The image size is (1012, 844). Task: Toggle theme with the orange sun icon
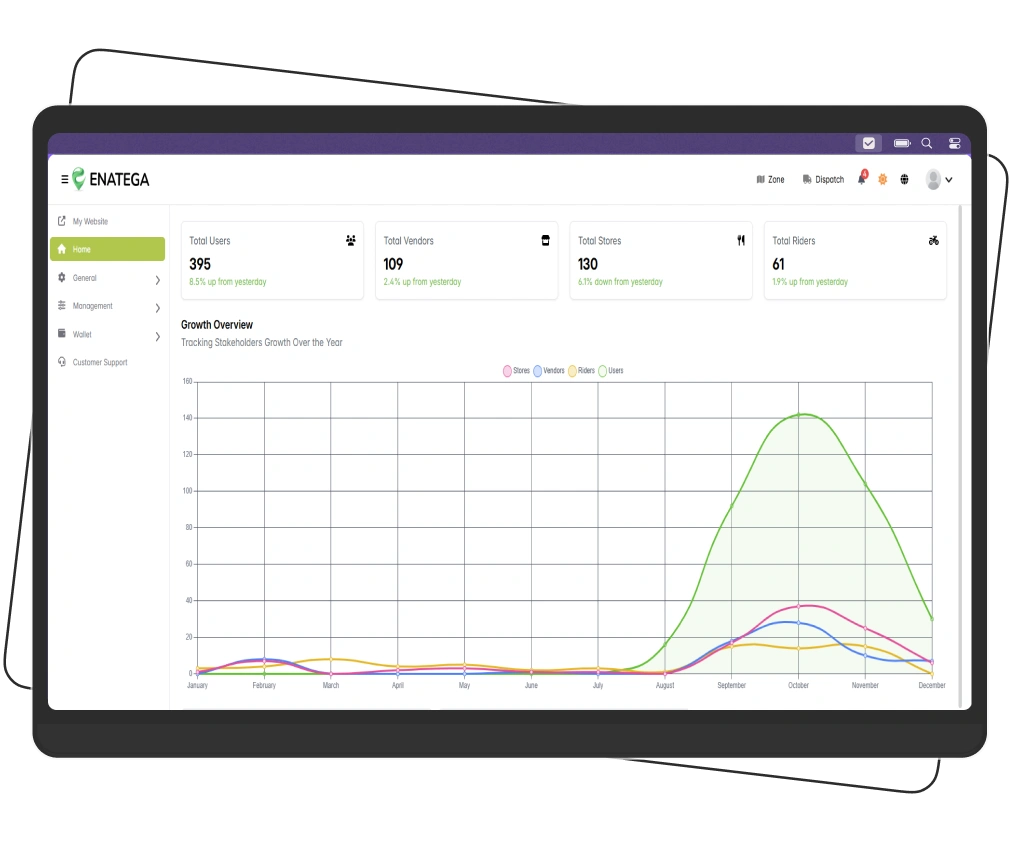tap(882, 179)
